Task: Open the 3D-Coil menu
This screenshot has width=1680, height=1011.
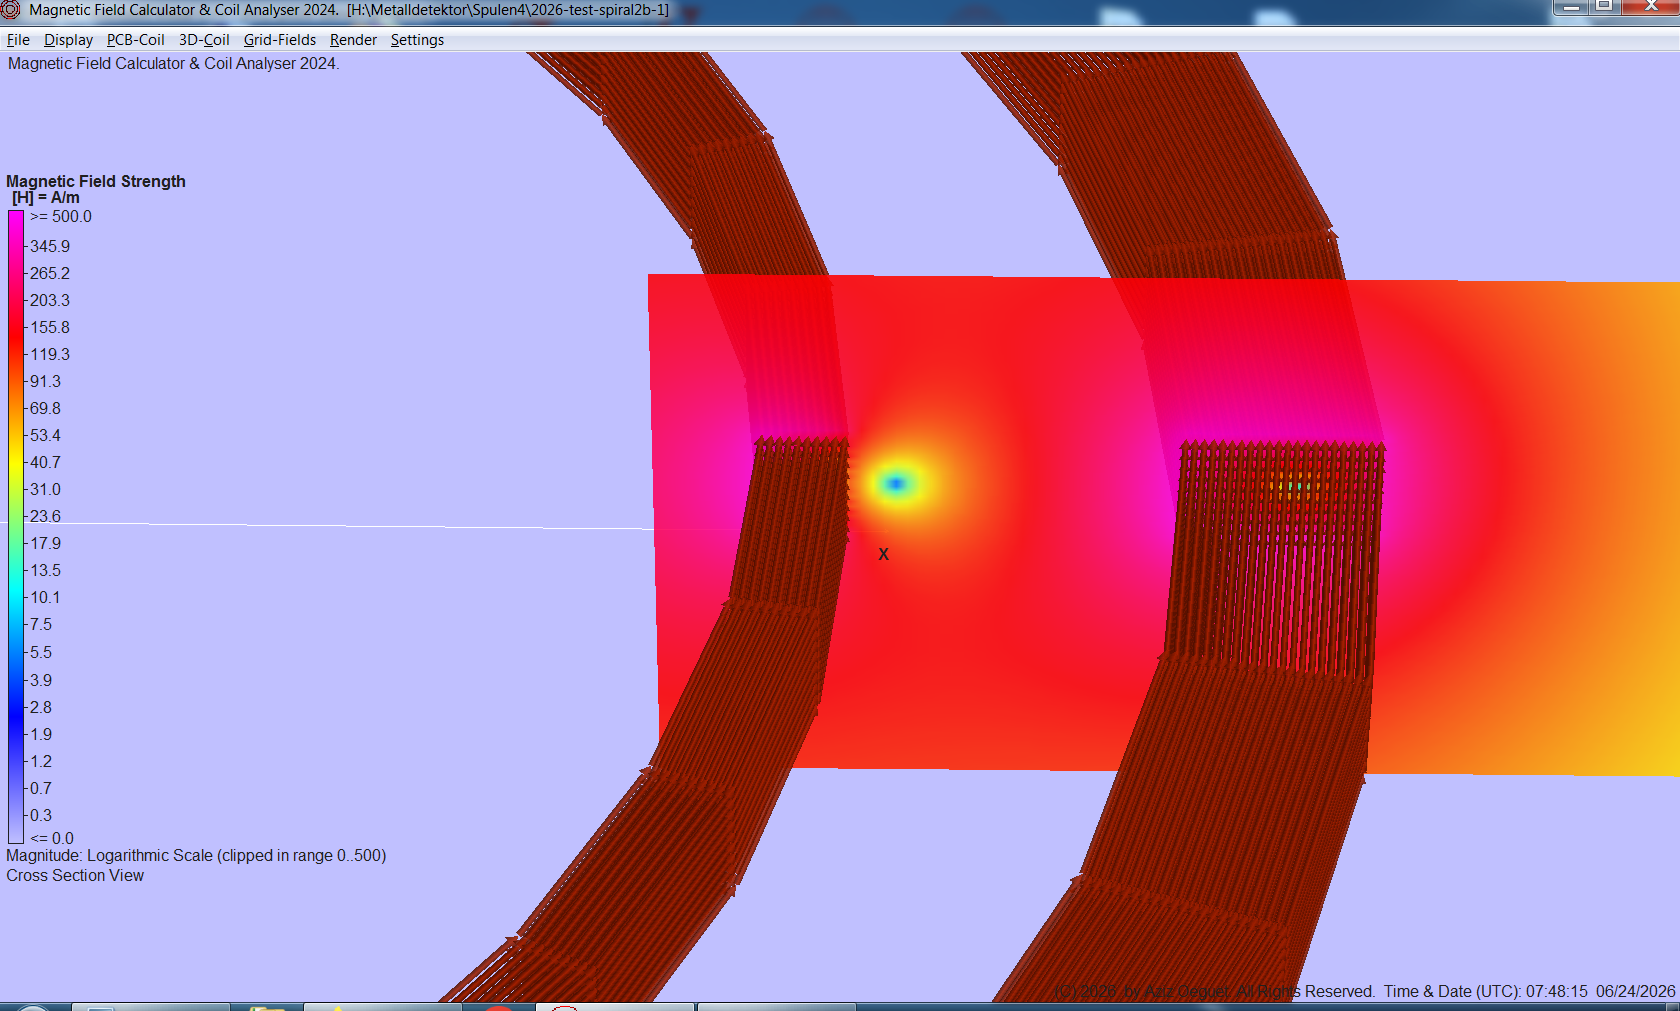Action: pos(204,40)
